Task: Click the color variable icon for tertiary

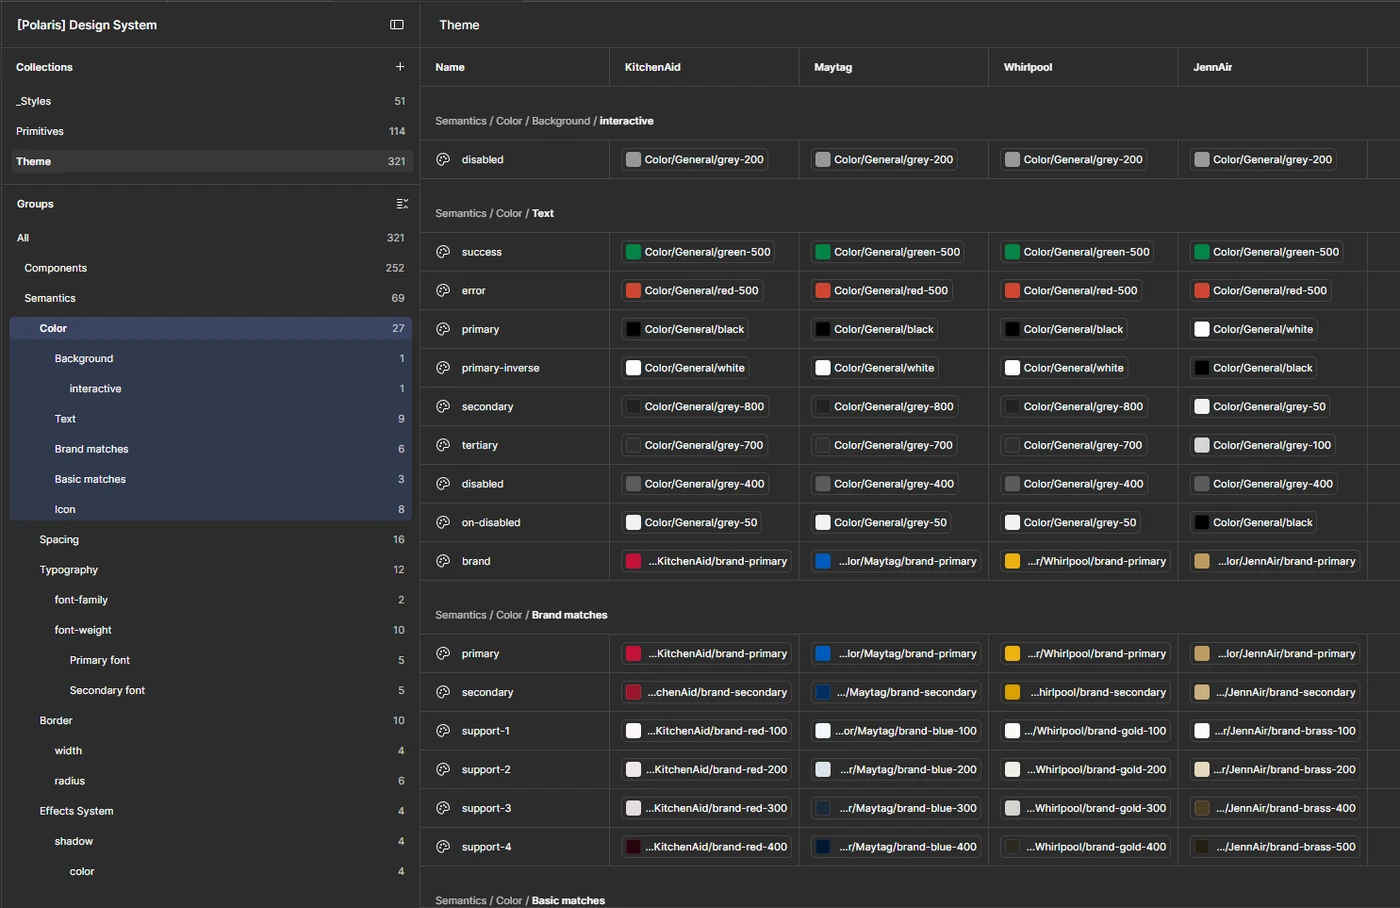Action: 443,445
